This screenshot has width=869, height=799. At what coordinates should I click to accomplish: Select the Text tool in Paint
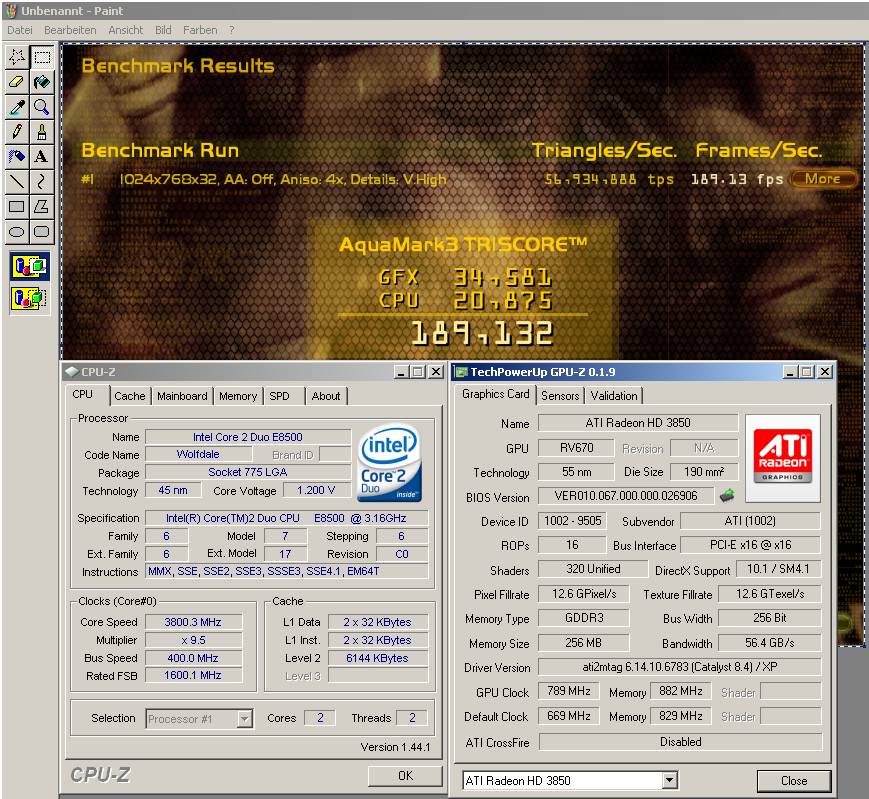click(x=42, y=157)
